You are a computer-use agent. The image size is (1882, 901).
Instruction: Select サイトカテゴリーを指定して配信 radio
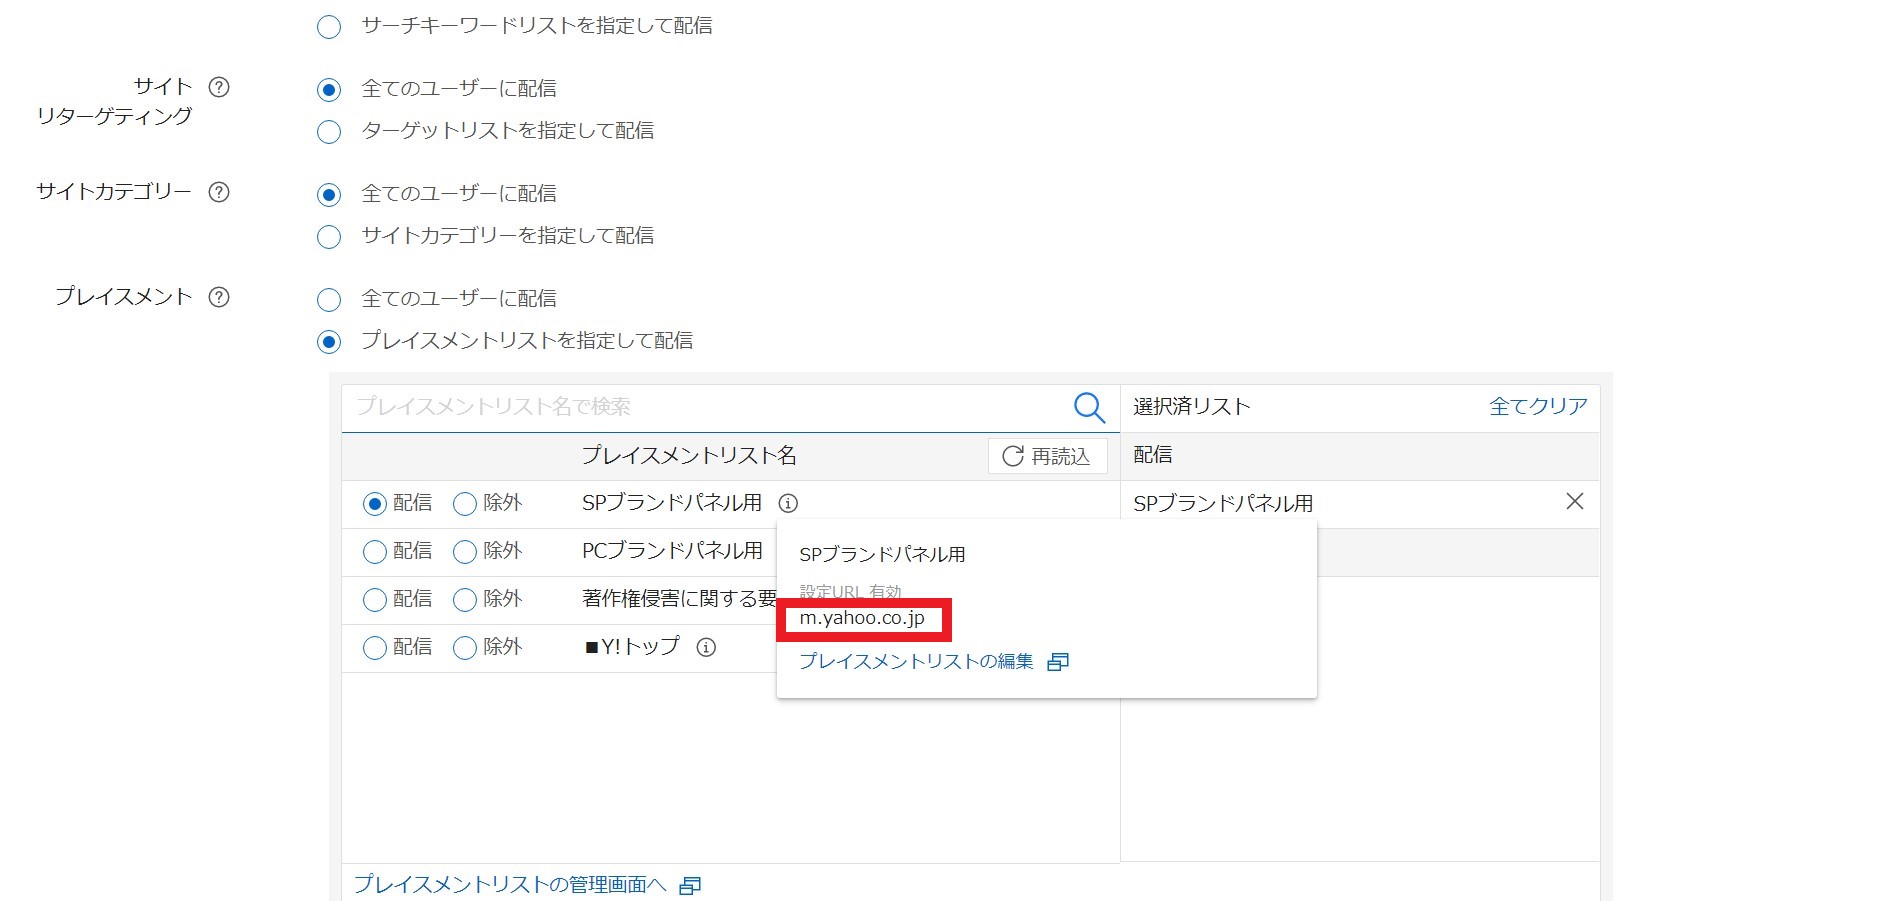coord(329,237)
